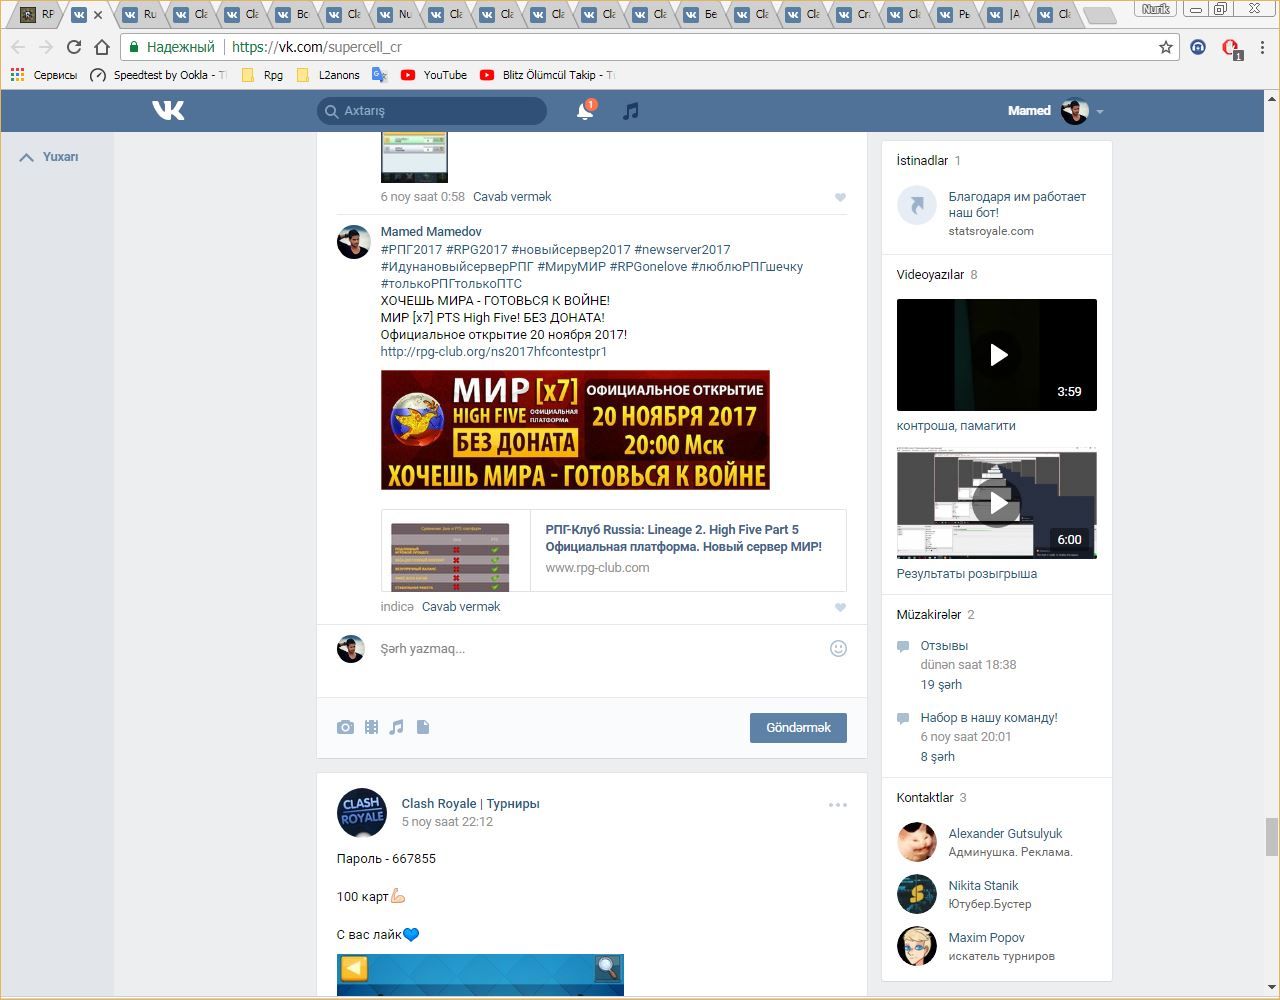The height and width of the screenshot is (1000, 1280).
Task: Reload the page
Action: [x=73, y=47]
